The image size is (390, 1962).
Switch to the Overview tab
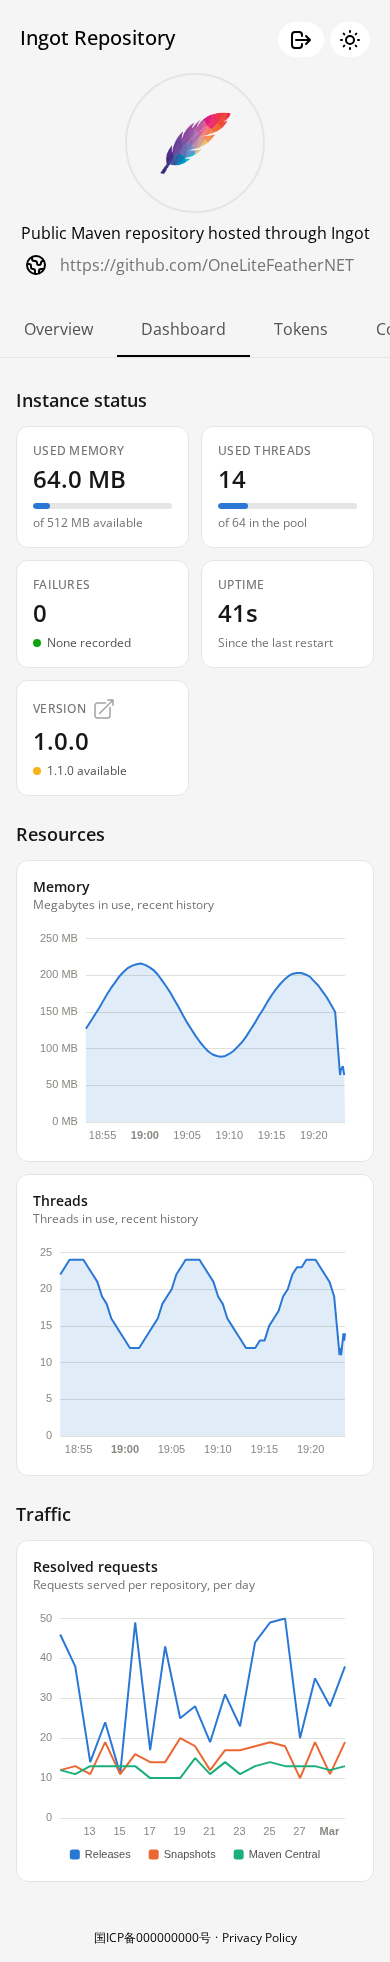[59, 329]
